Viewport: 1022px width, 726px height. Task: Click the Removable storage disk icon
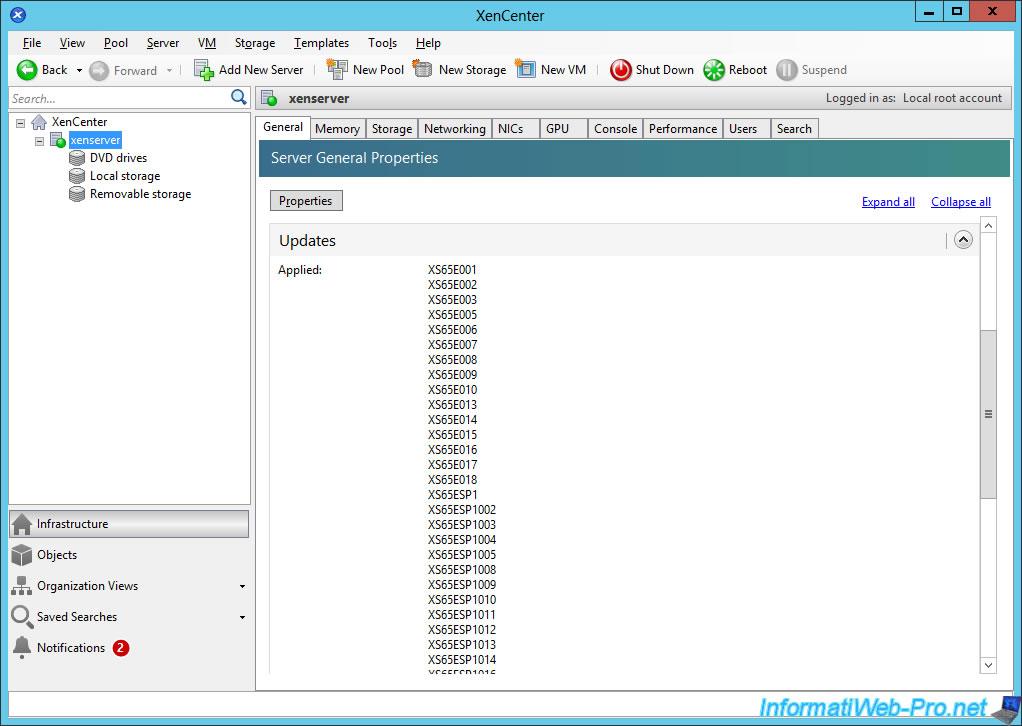coord(77,194)
